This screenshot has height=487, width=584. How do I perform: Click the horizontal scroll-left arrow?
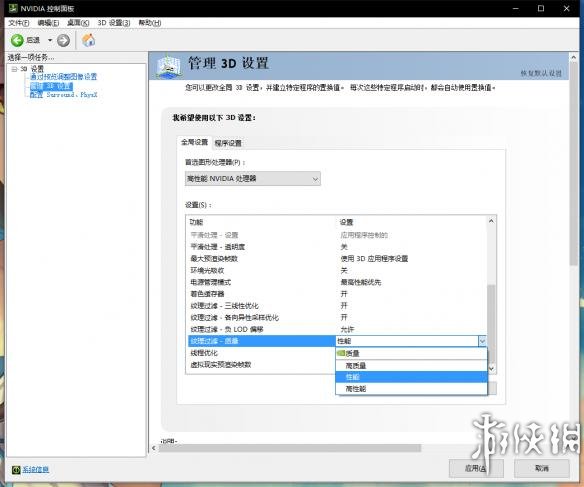pos(154,448)
